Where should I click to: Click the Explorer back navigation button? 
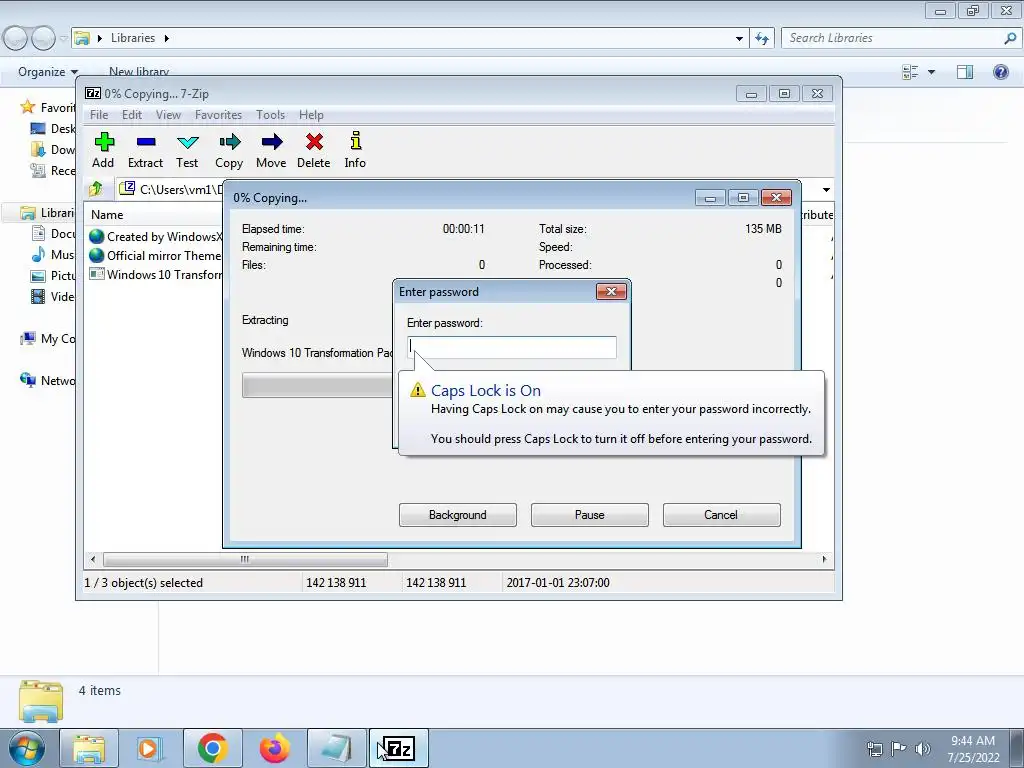(x=16, y=39)
